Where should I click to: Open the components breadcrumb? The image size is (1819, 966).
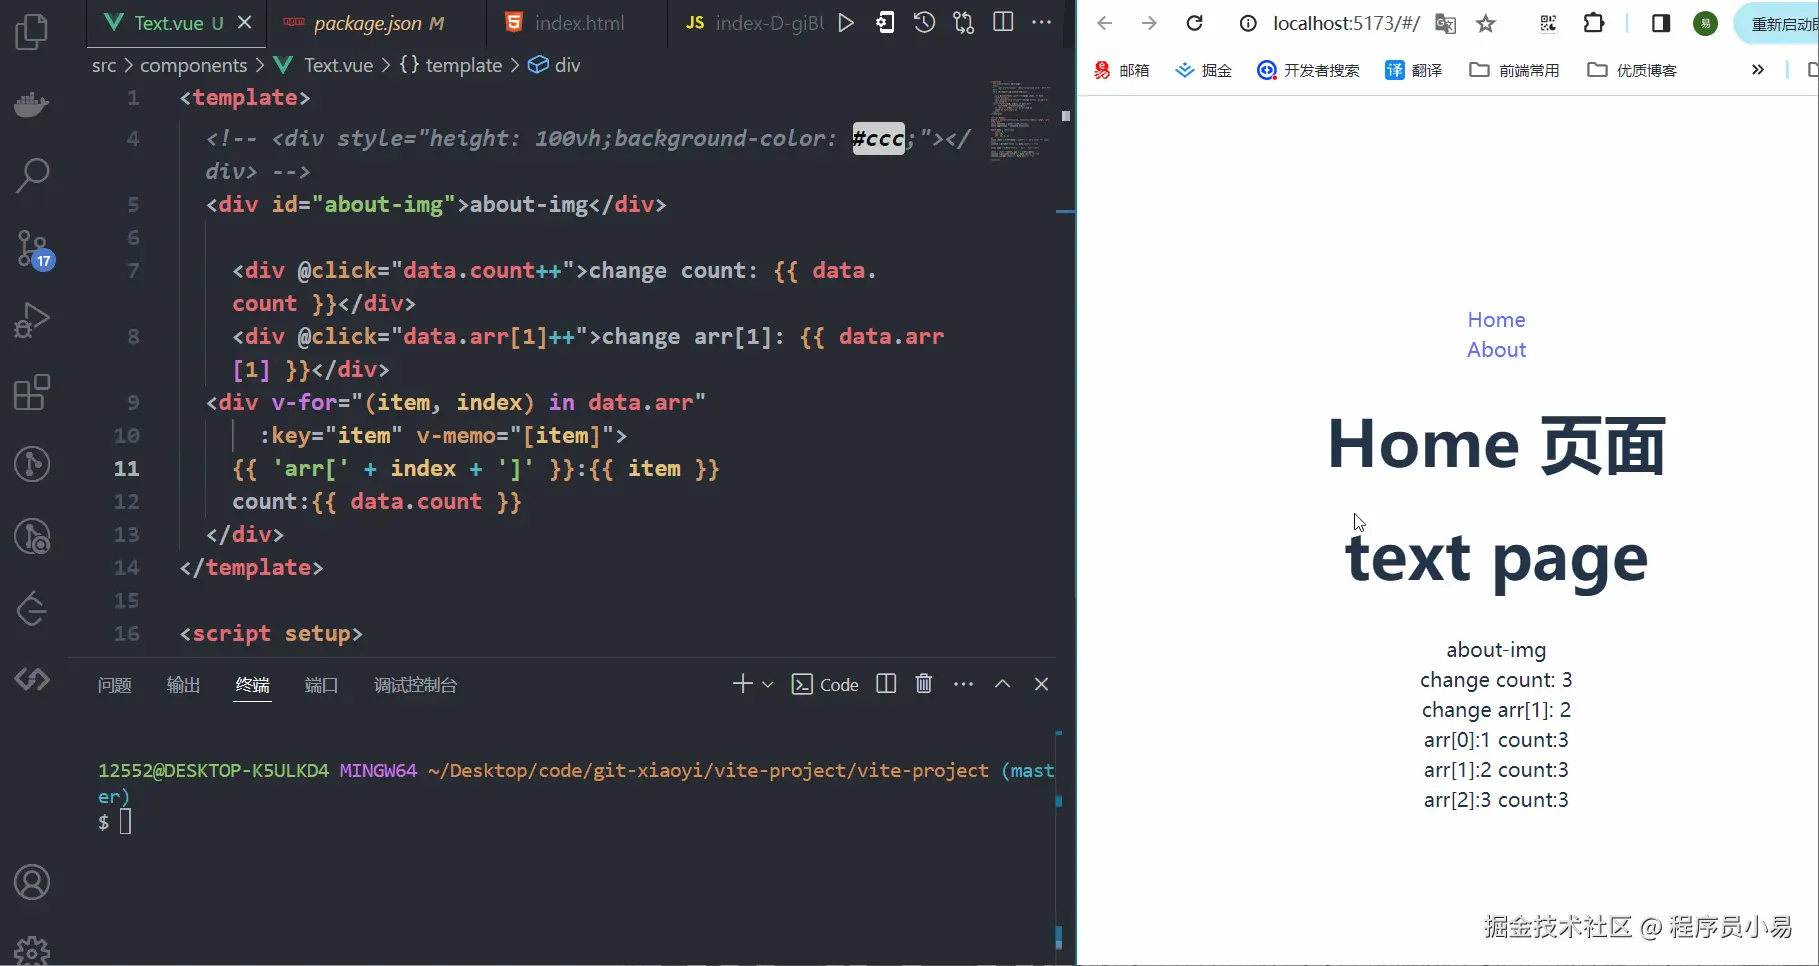click(x=193, y=65)
